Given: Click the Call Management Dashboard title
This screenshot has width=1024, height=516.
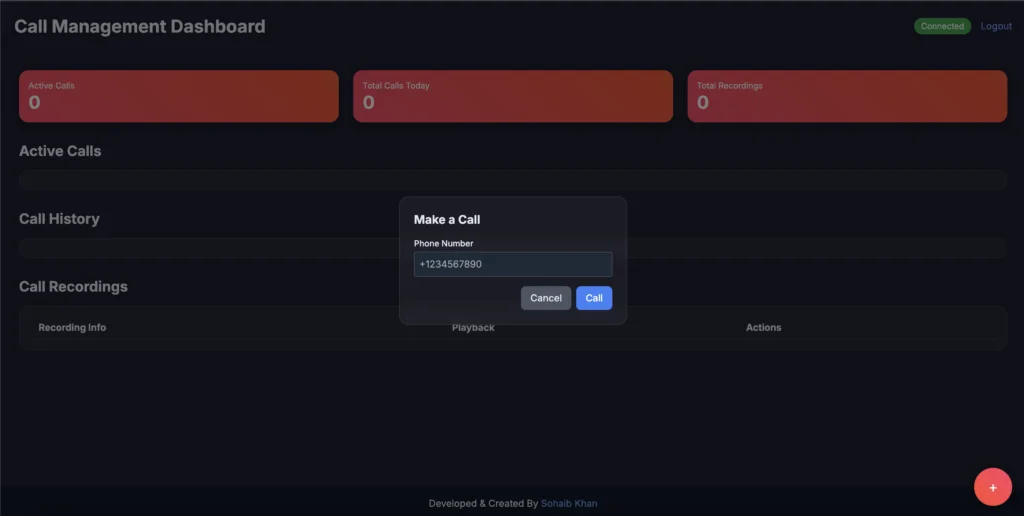Looking at the screenshot, I should [140, 27].
